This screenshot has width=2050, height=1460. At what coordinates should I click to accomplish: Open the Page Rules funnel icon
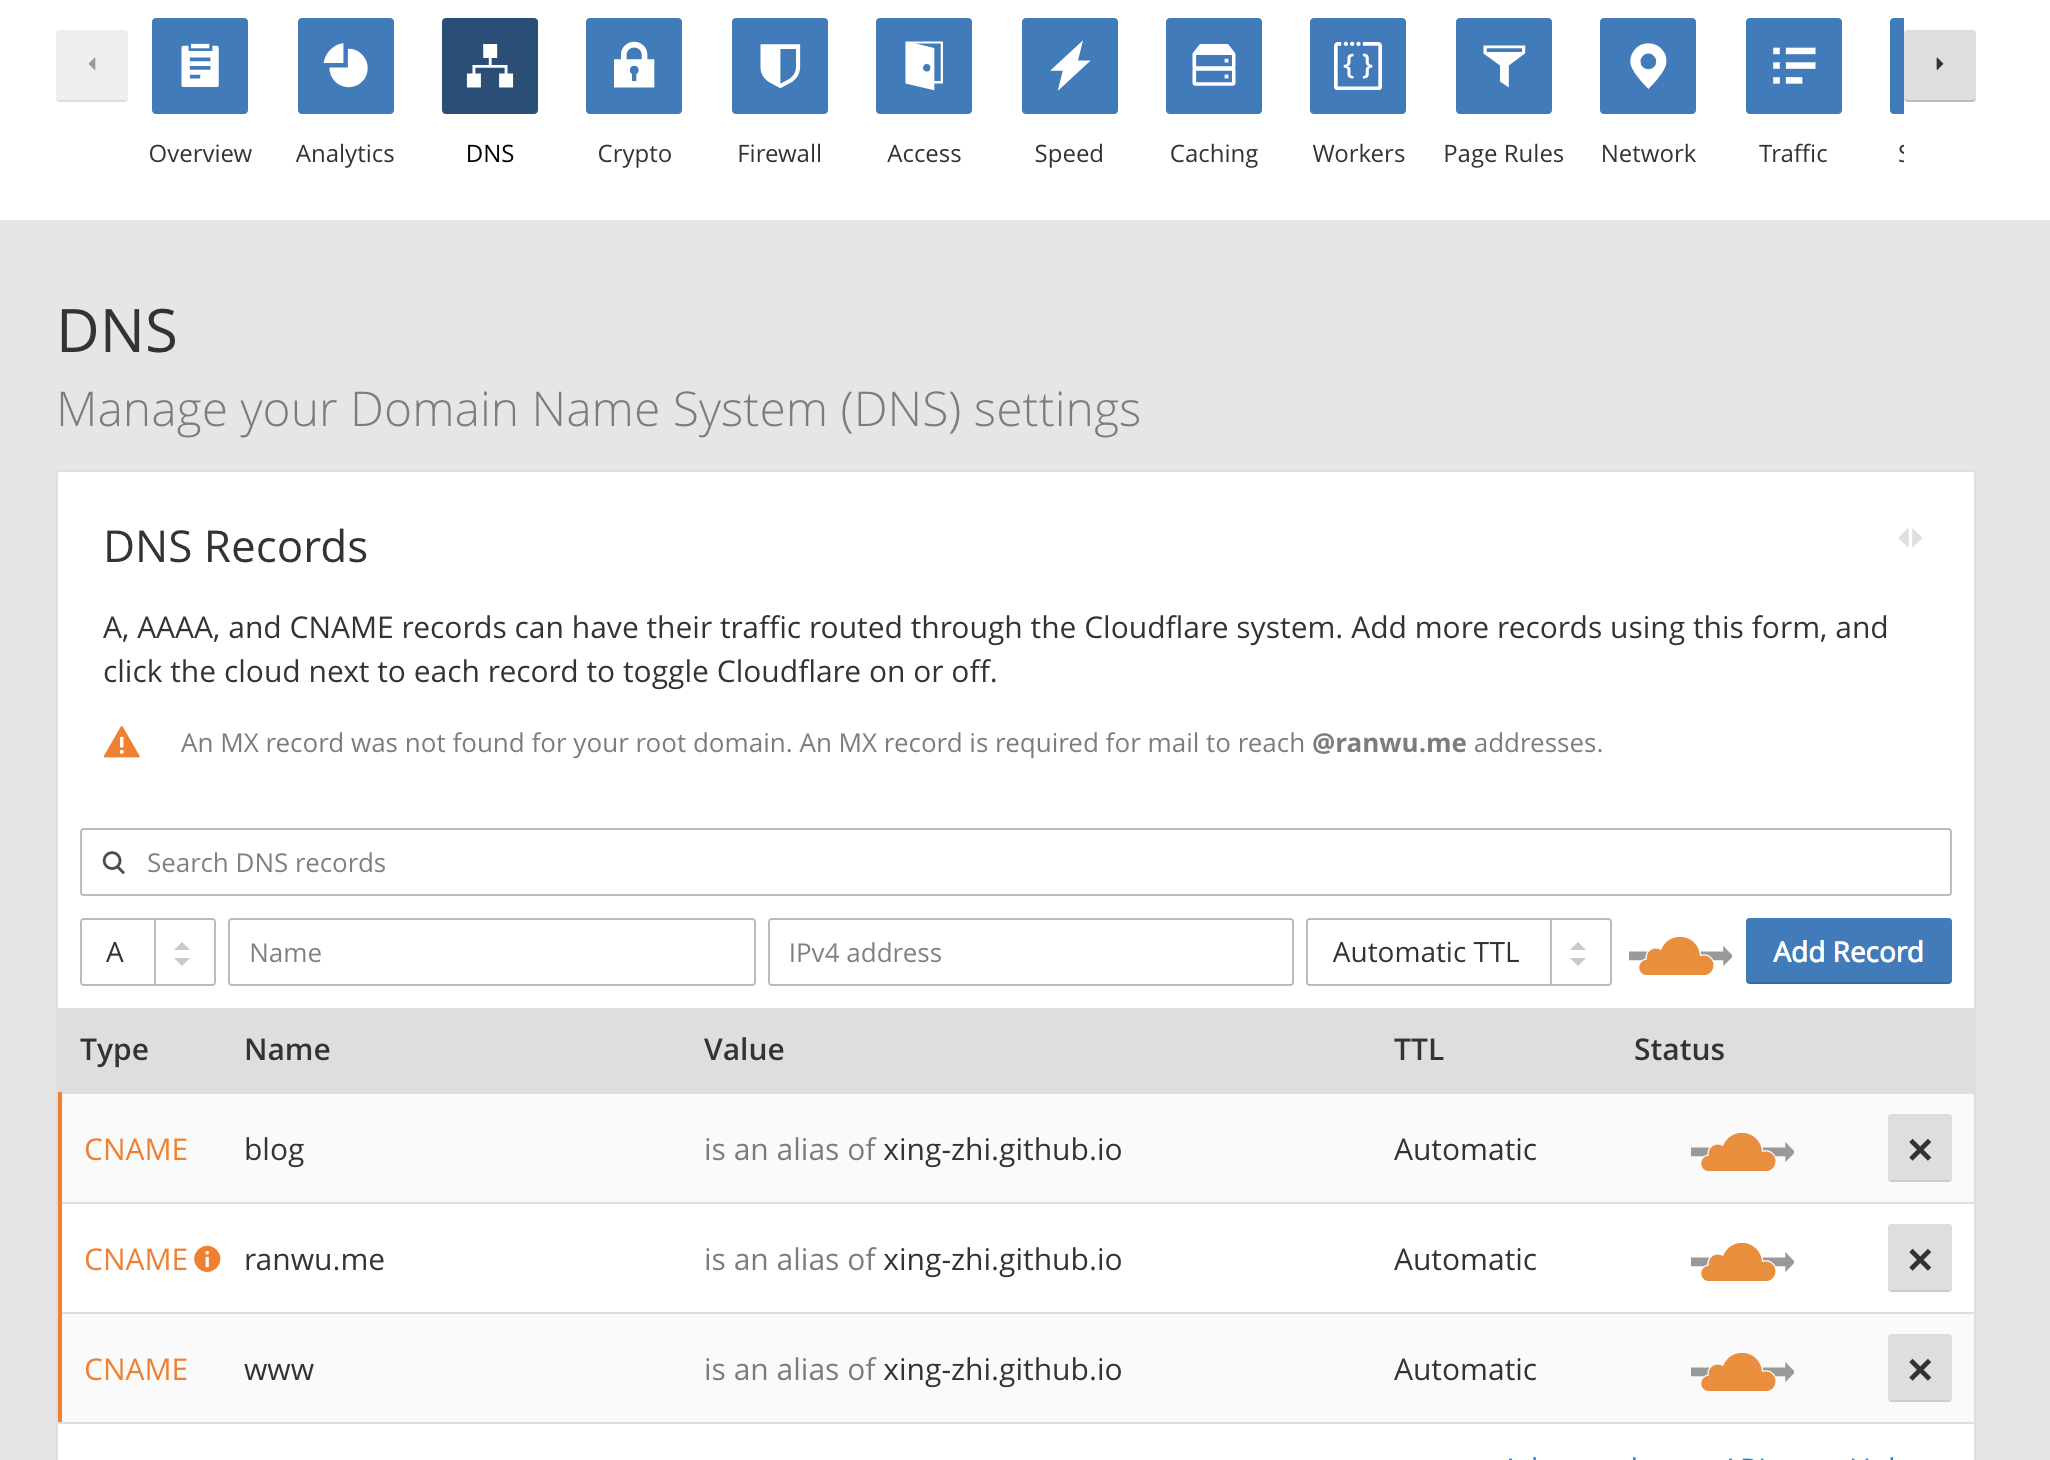1503,66
